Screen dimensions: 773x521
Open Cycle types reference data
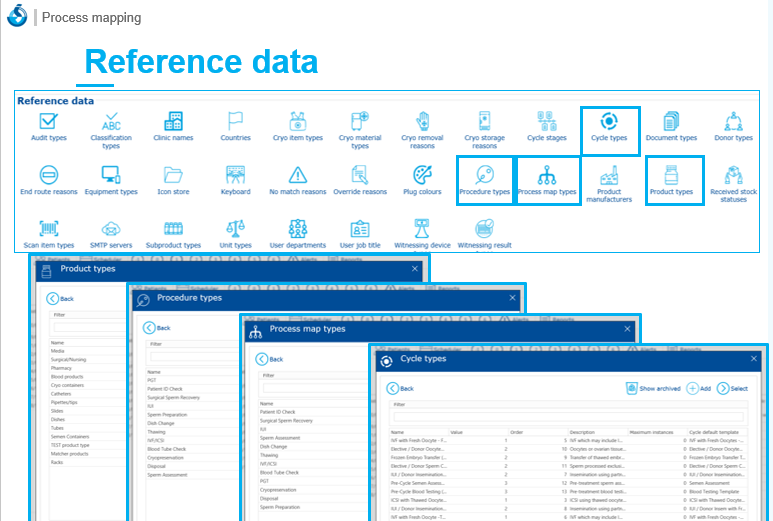click(609, 122)
